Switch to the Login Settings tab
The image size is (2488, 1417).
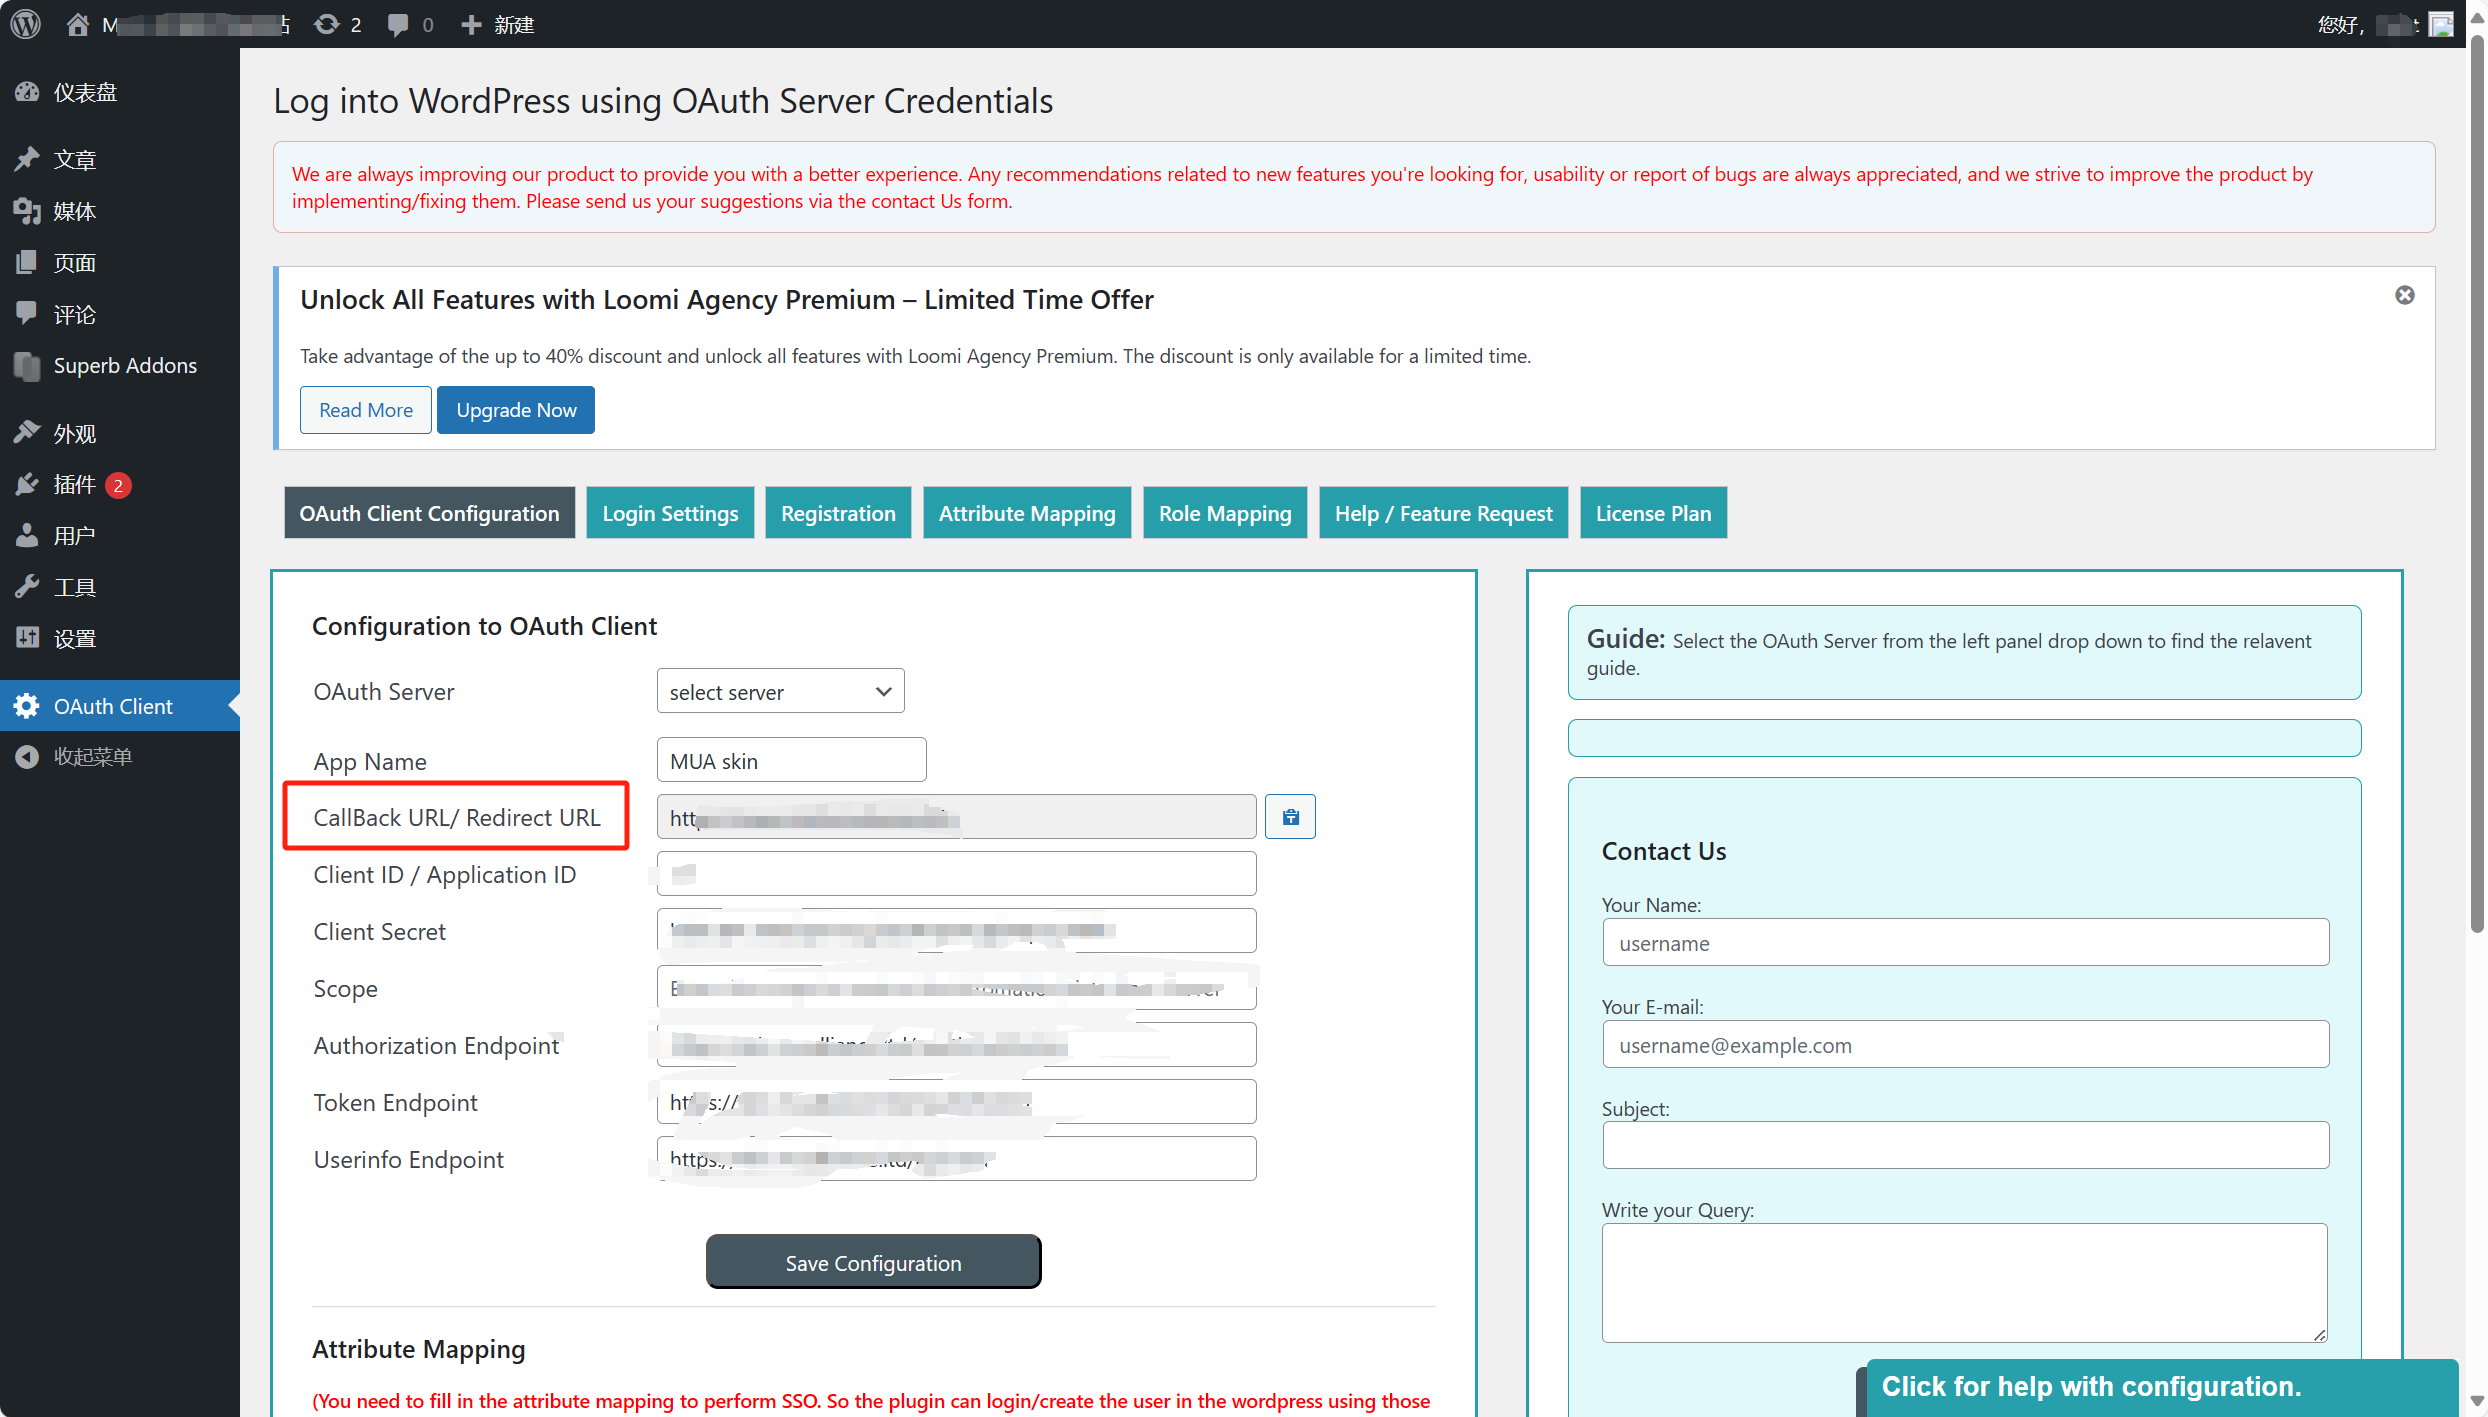(x=670, y=513)
